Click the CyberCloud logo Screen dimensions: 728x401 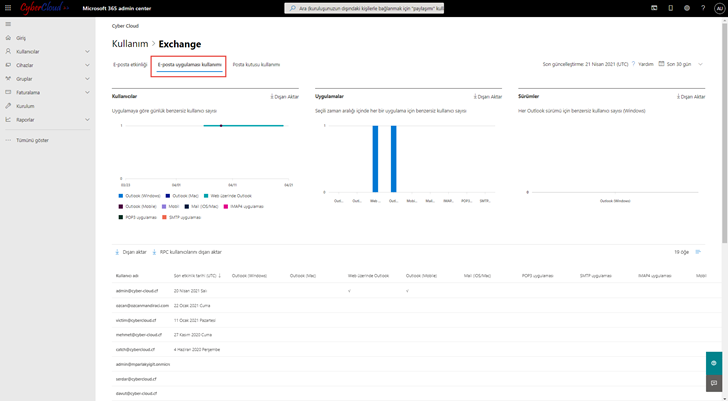tap(45, 8)
